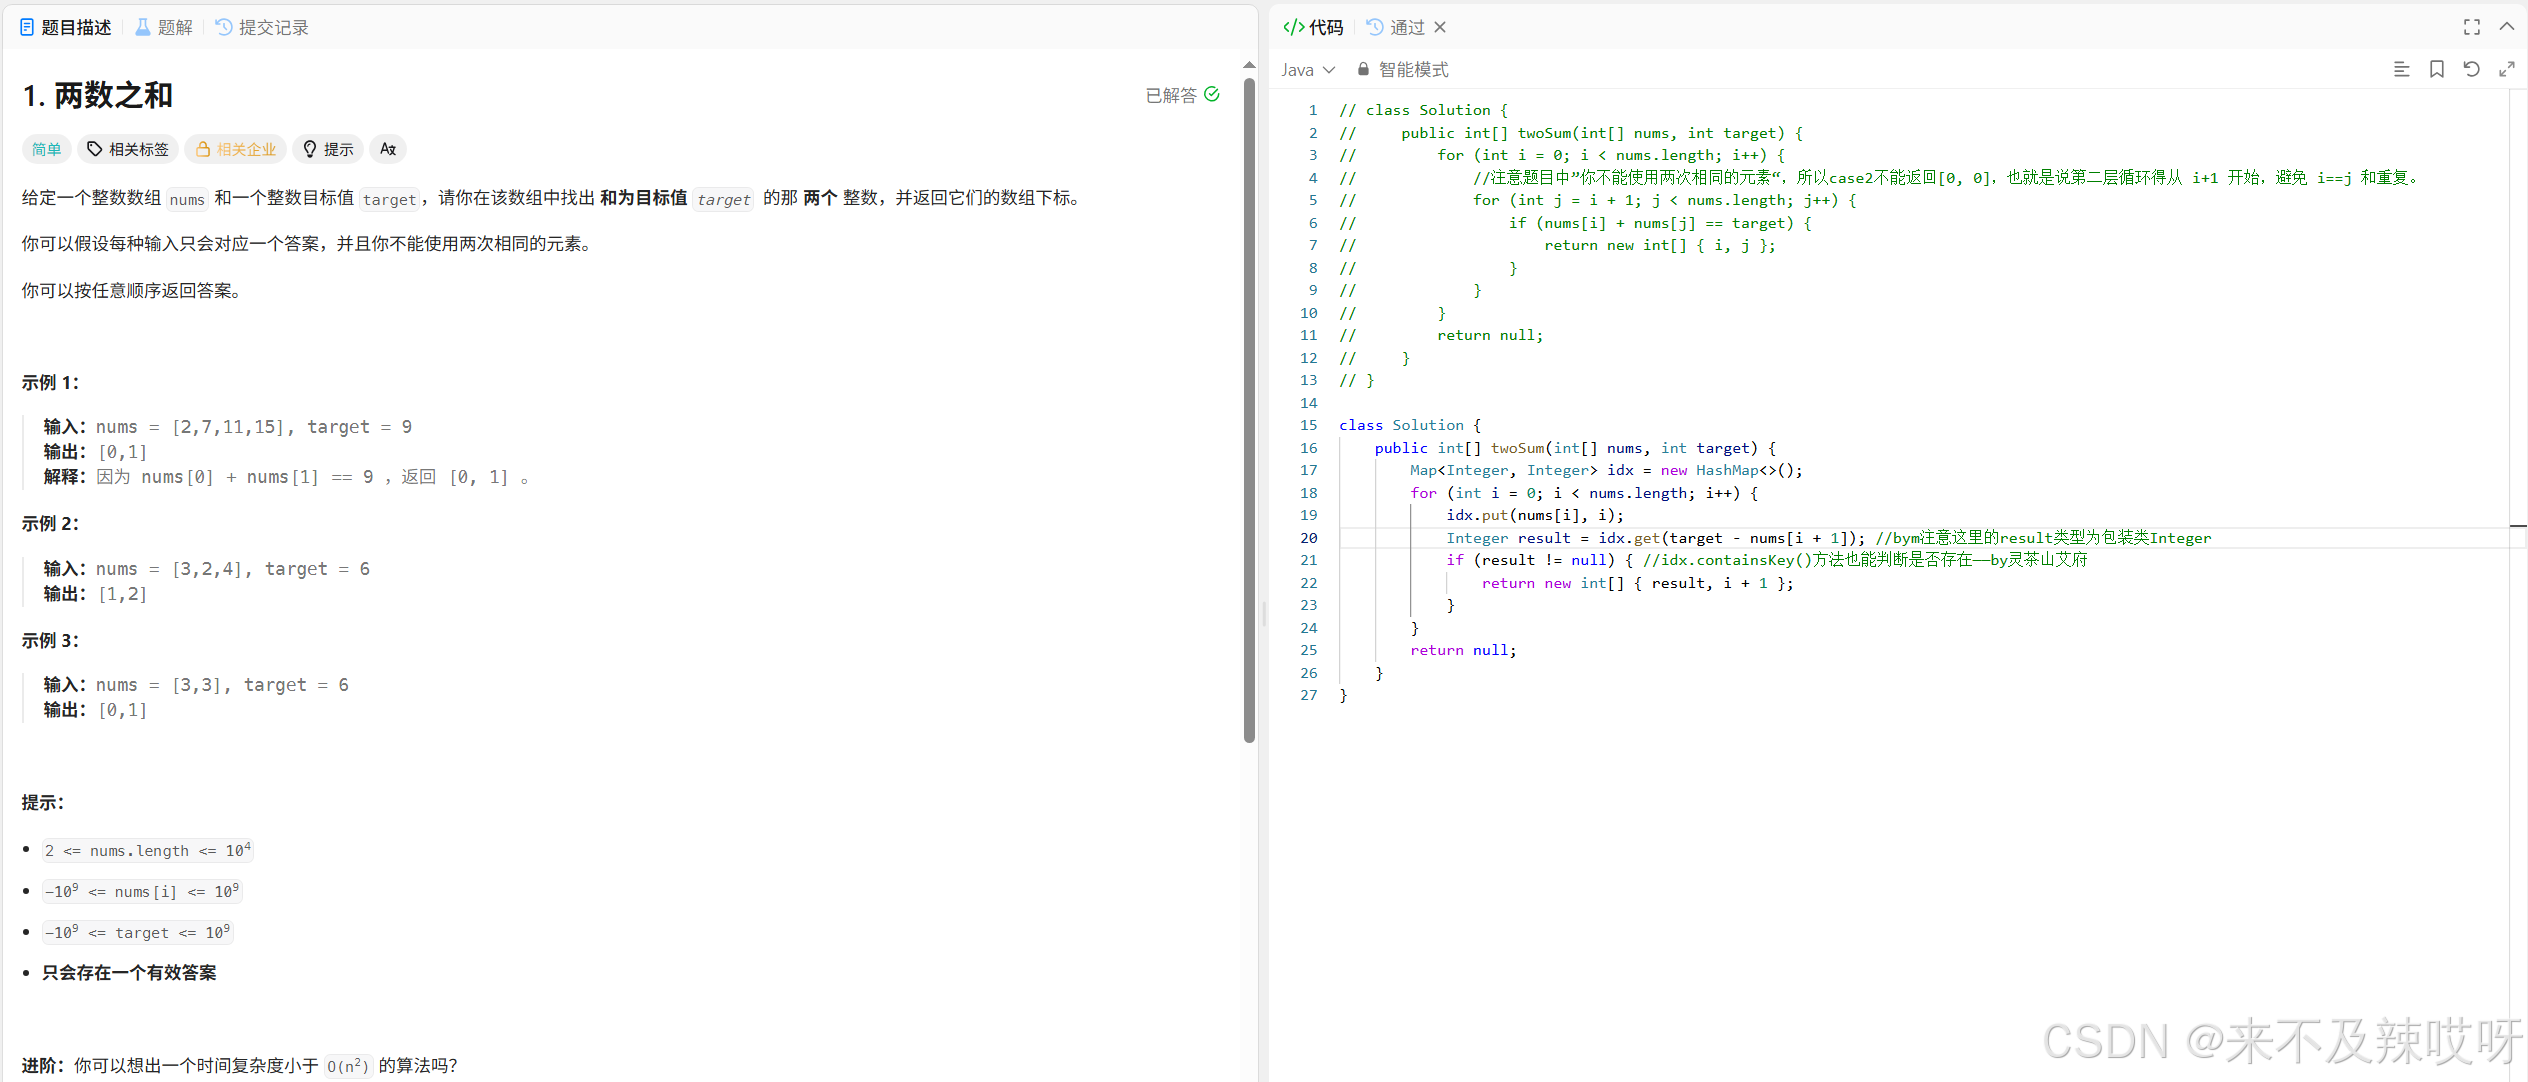Click the bookmark icon in editor toolbar
2528x1082 pixels.
pos(2437,69)
